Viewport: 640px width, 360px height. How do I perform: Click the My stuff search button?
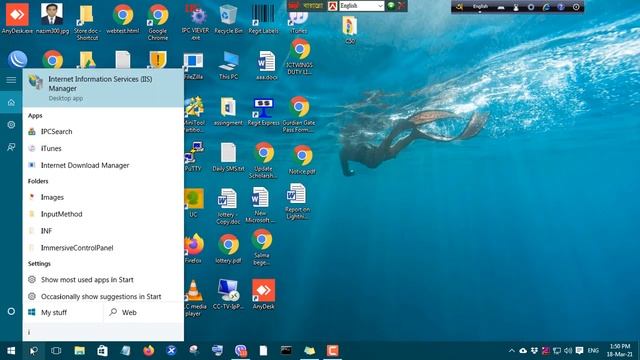click(x=63, y=312)
